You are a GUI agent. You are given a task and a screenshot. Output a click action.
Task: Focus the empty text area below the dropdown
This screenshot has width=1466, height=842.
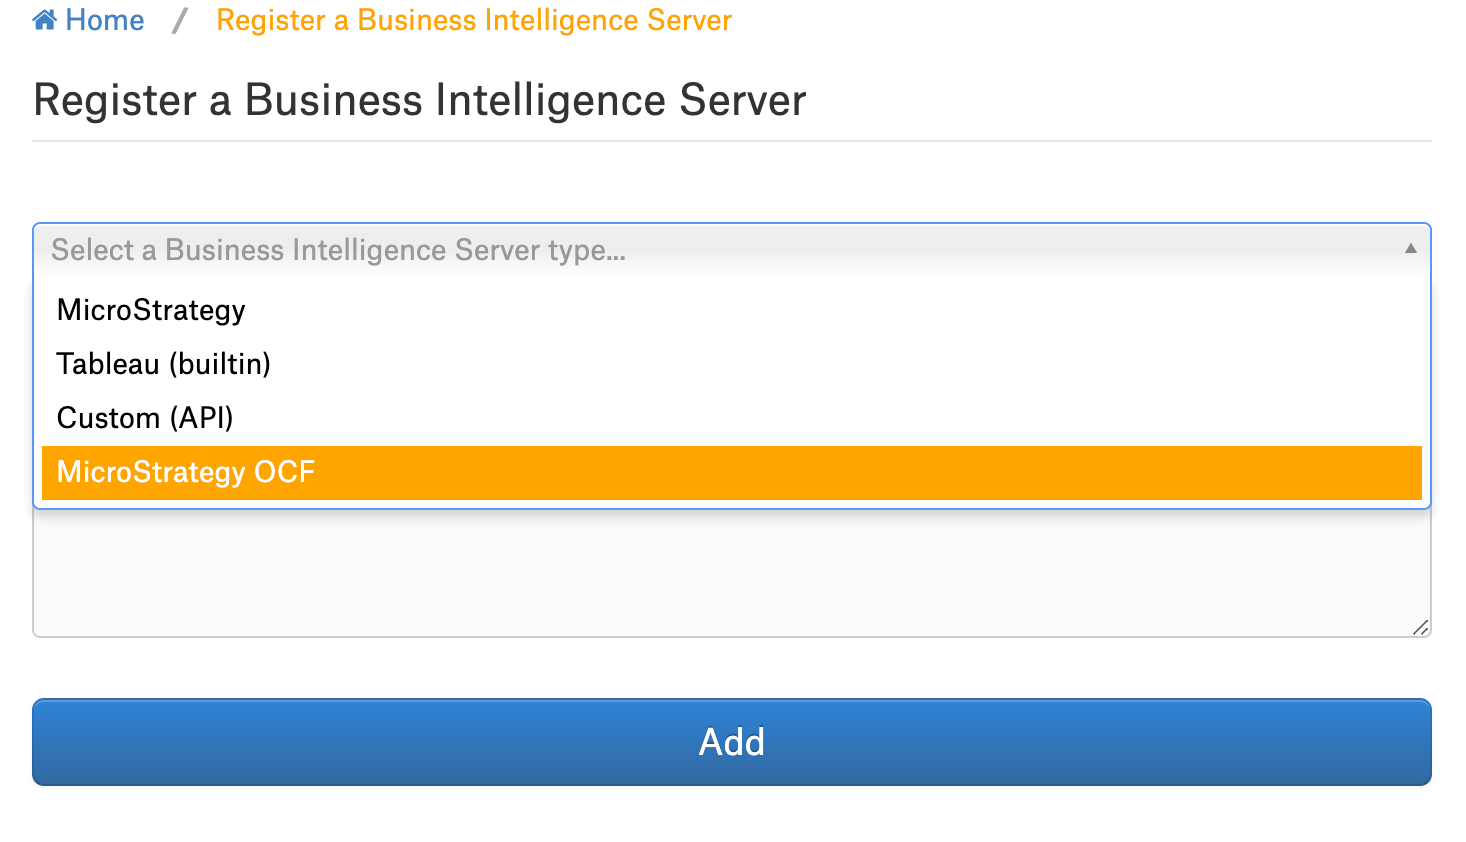tap(732, 572)
